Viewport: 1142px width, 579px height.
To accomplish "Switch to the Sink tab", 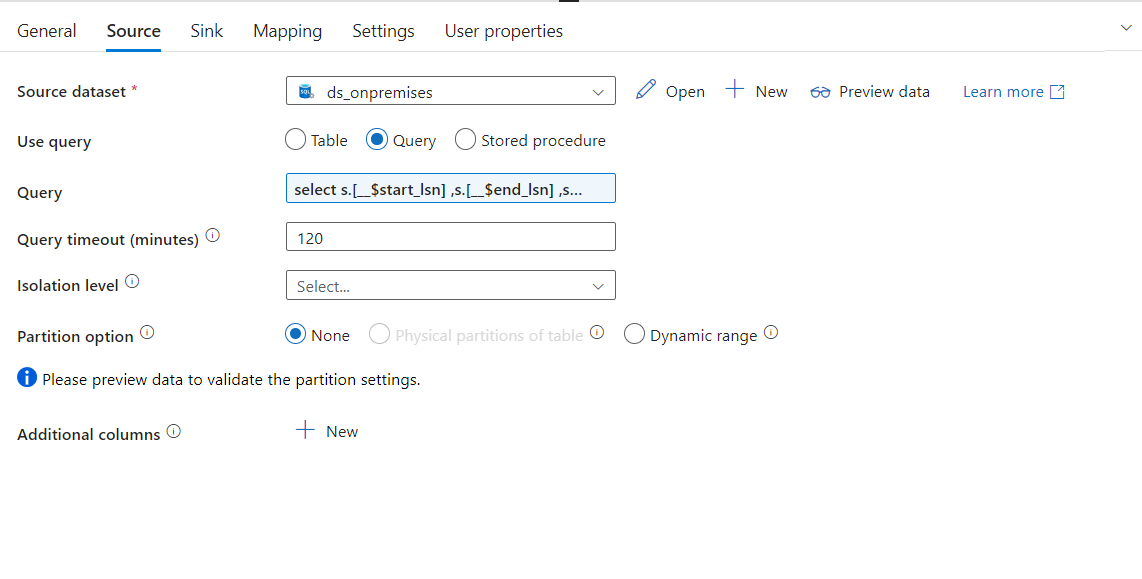I will pyautogui.click(x=207, y=31).
